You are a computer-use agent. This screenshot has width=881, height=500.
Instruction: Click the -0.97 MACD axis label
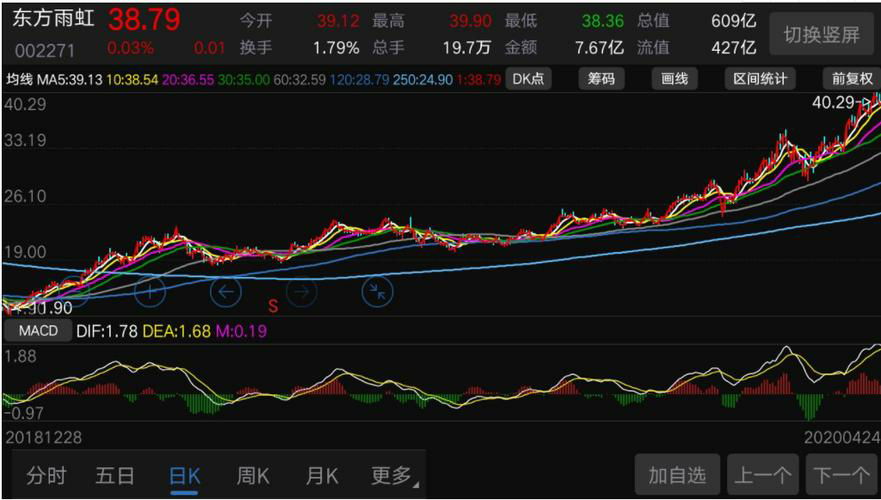pos(23,413)
